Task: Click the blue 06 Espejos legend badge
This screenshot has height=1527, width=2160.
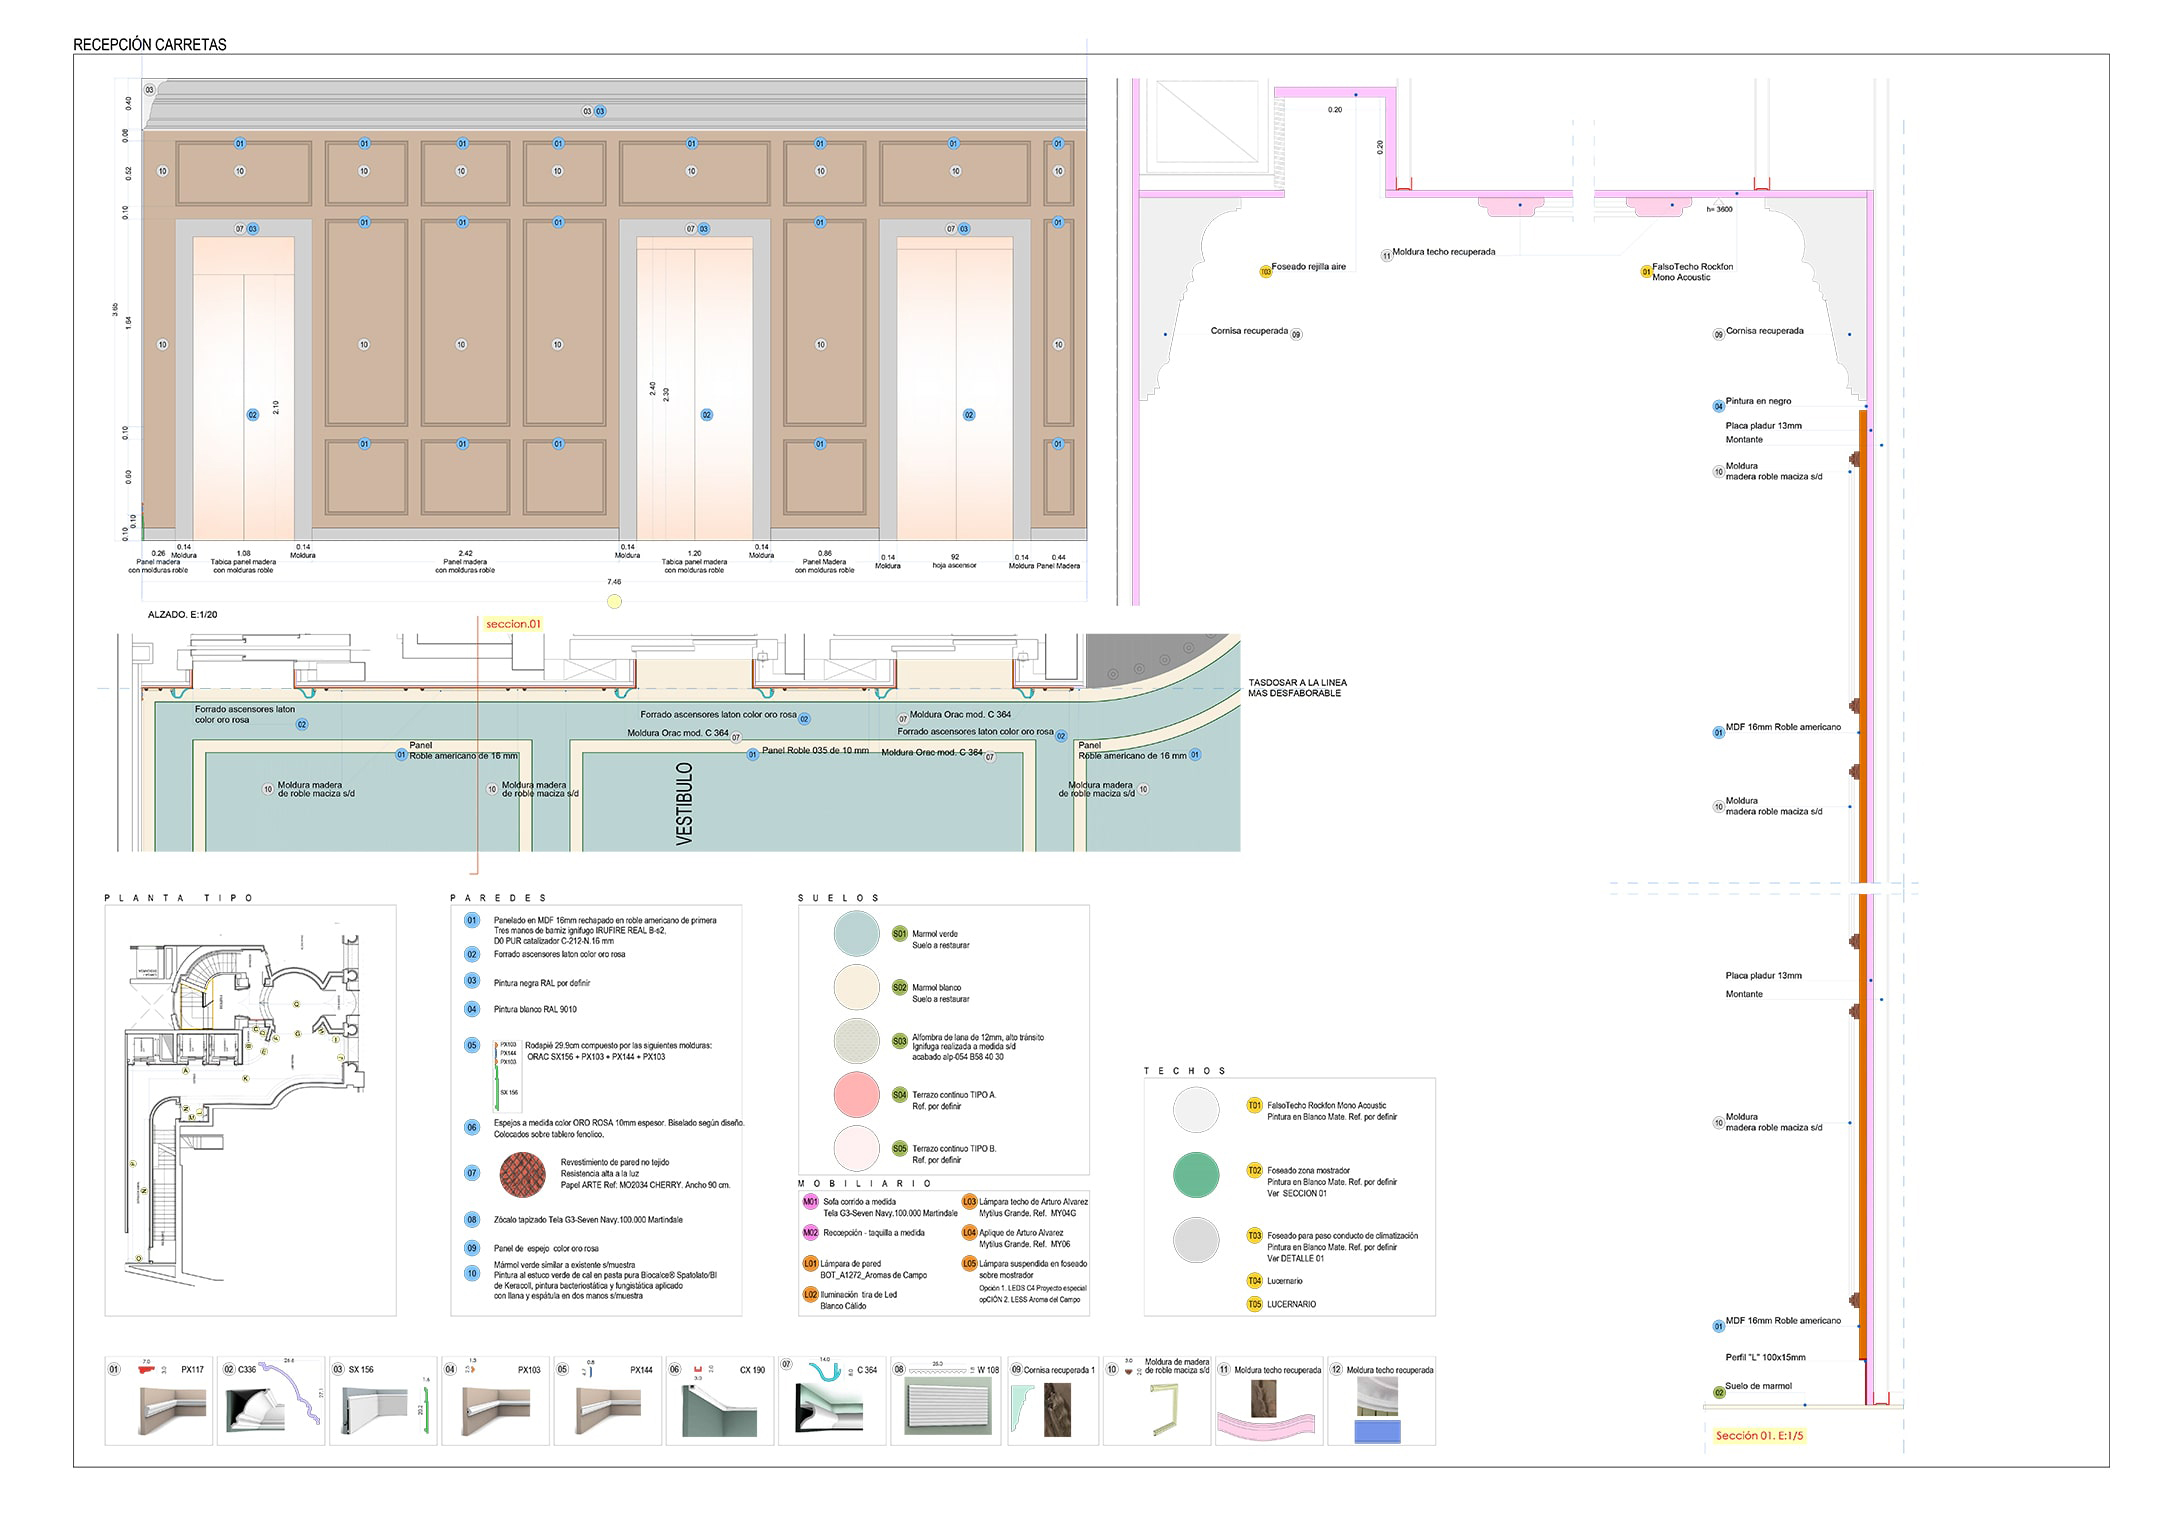Action: 472,1127
